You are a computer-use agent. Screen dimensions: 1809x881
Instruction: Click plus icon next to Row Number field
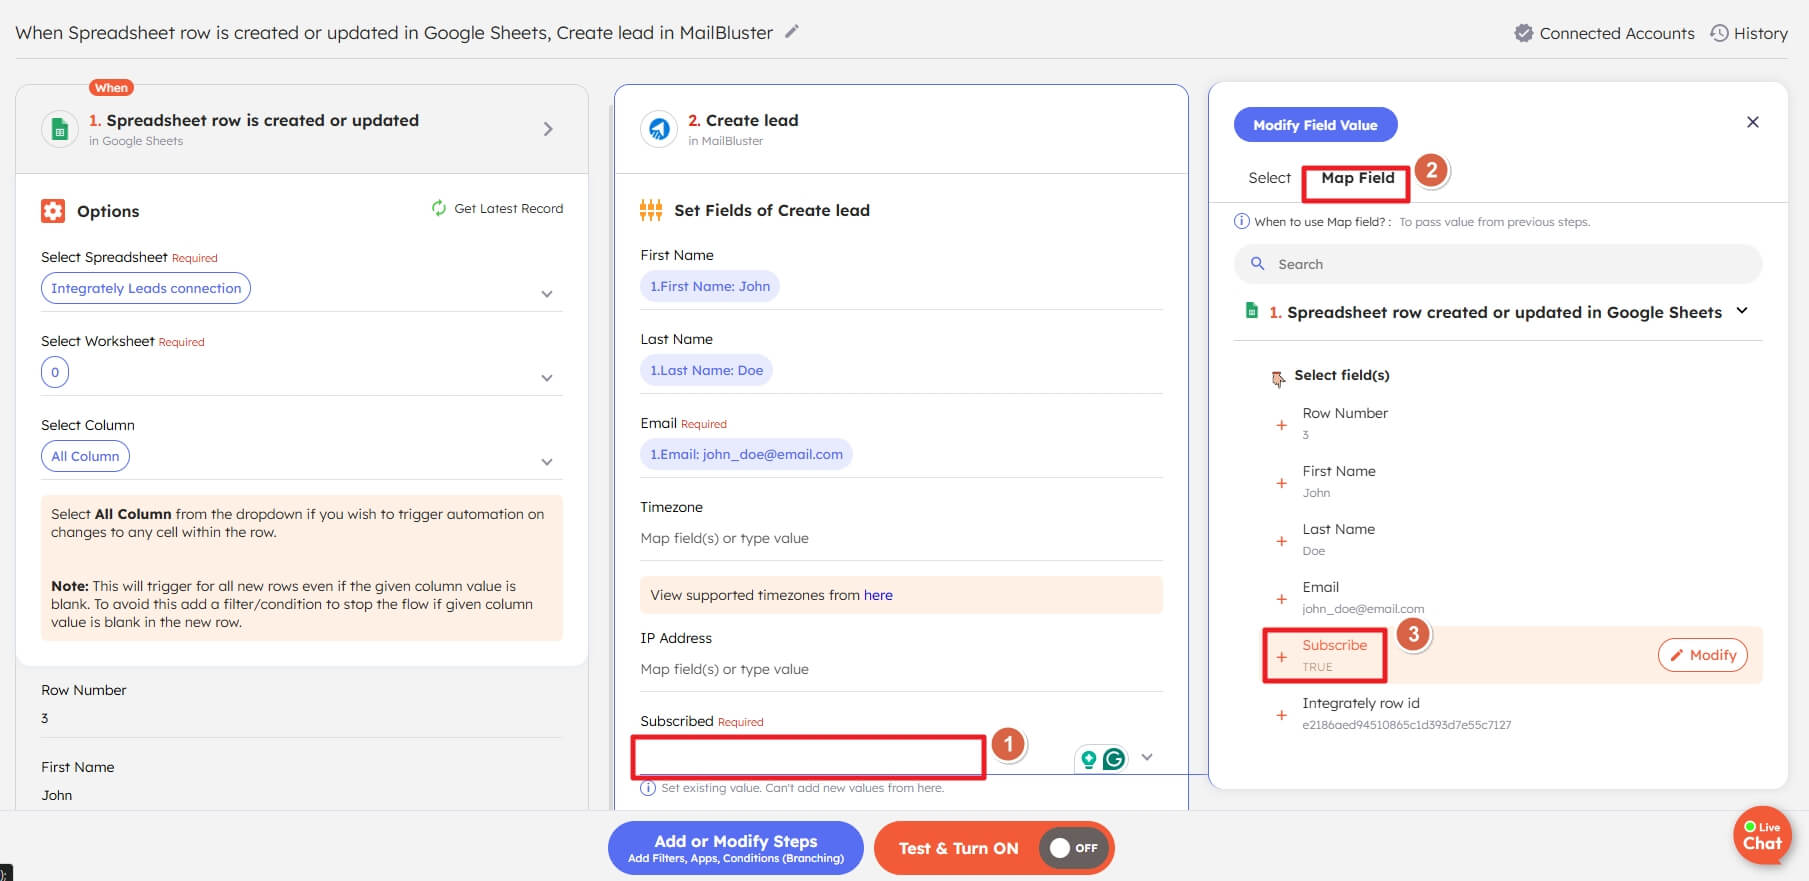pos(1281,425)
